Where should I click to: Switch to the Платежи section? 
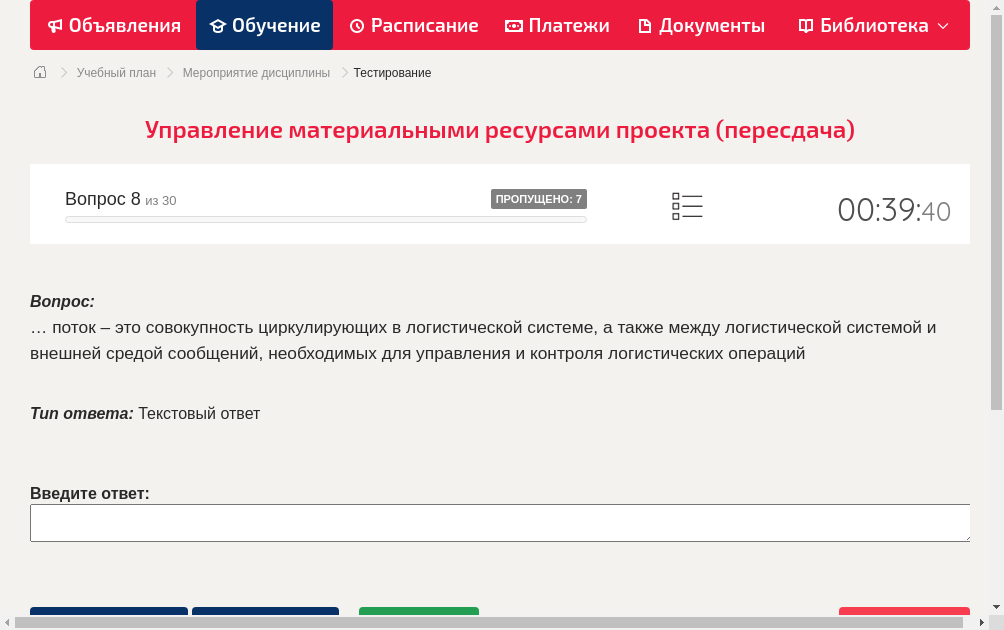click(557, 25)
